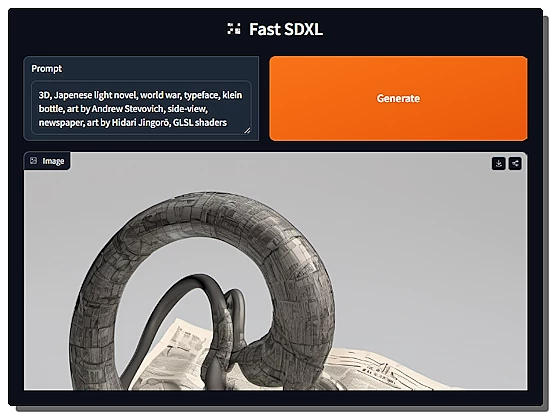
Task: Click the Generate button
Action: 398,99
